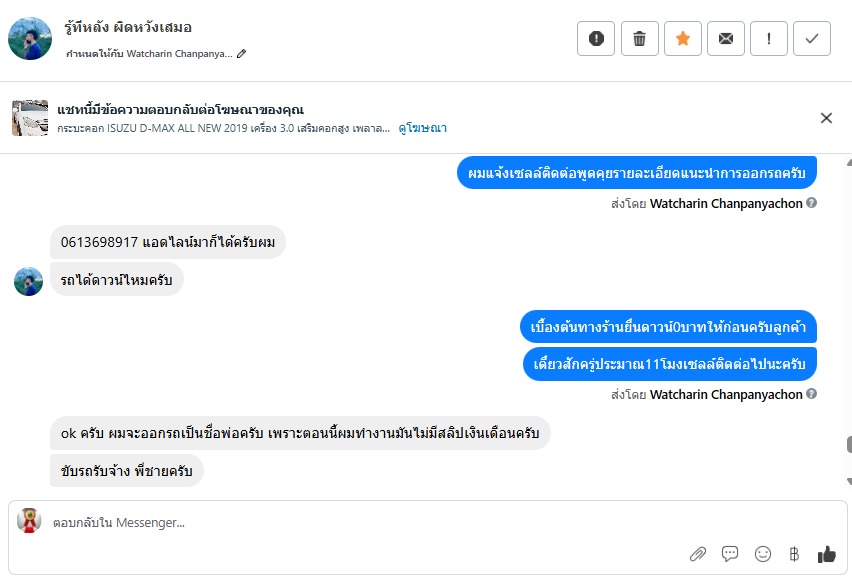Screen dimensions: 852x579
Task: Dismiss the ad reply banner
Action: click(x=826, y=118)
